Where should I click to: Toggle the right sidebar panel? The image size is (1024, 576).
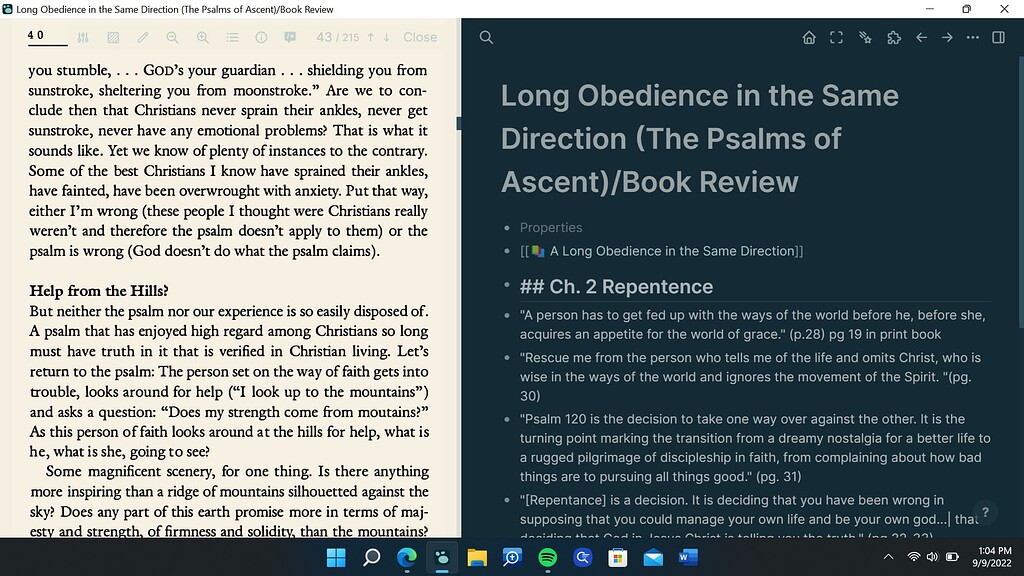[x=998, y=37]
